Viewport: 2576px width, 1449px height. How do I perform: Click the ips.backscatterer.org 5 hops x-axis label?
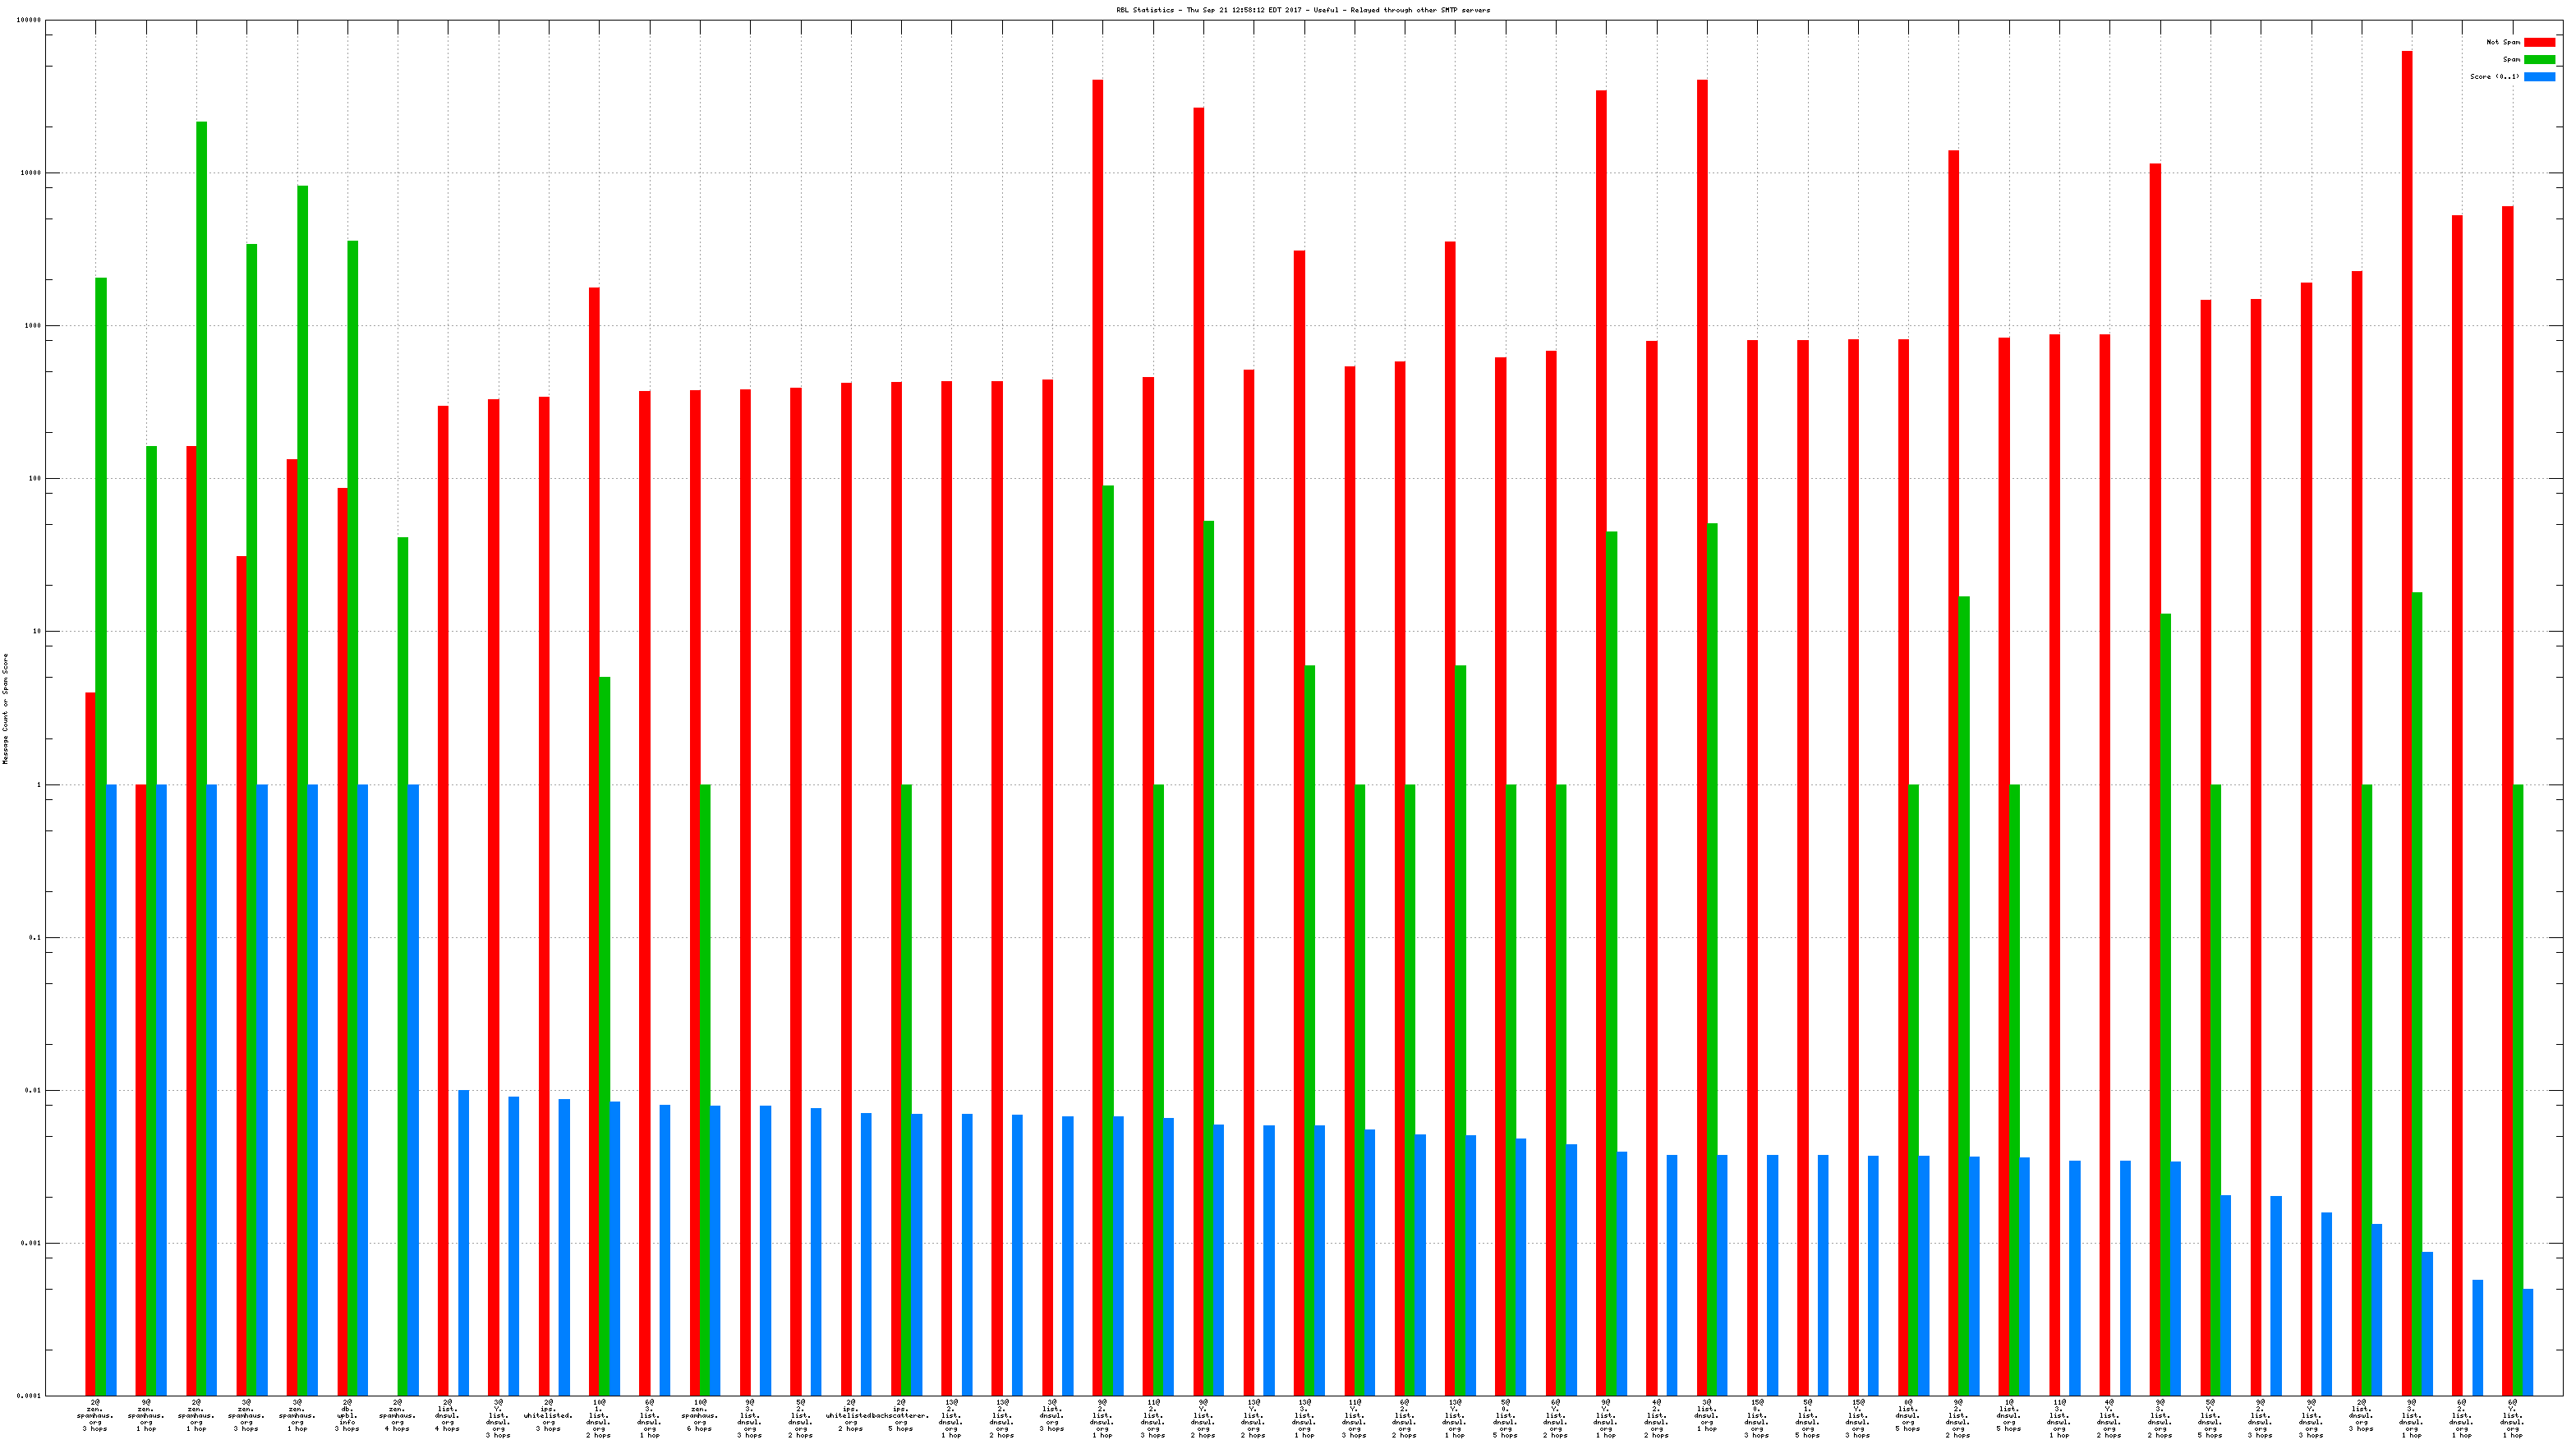click(900, 1415)
